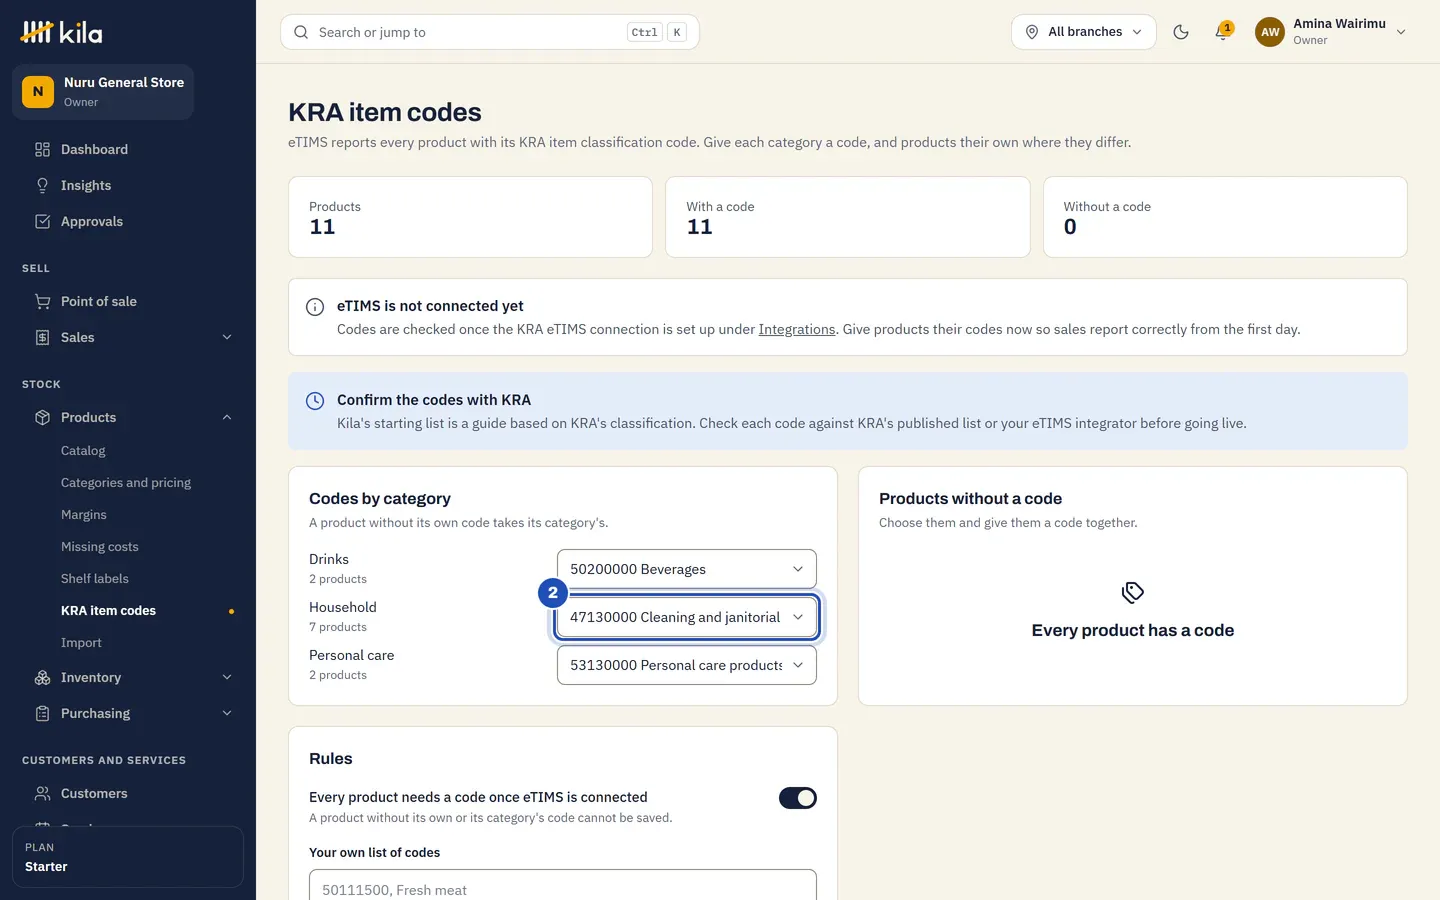
Task: Open the Personal care code dropdown
Action: pyautogui.click(x=687, y=665)
